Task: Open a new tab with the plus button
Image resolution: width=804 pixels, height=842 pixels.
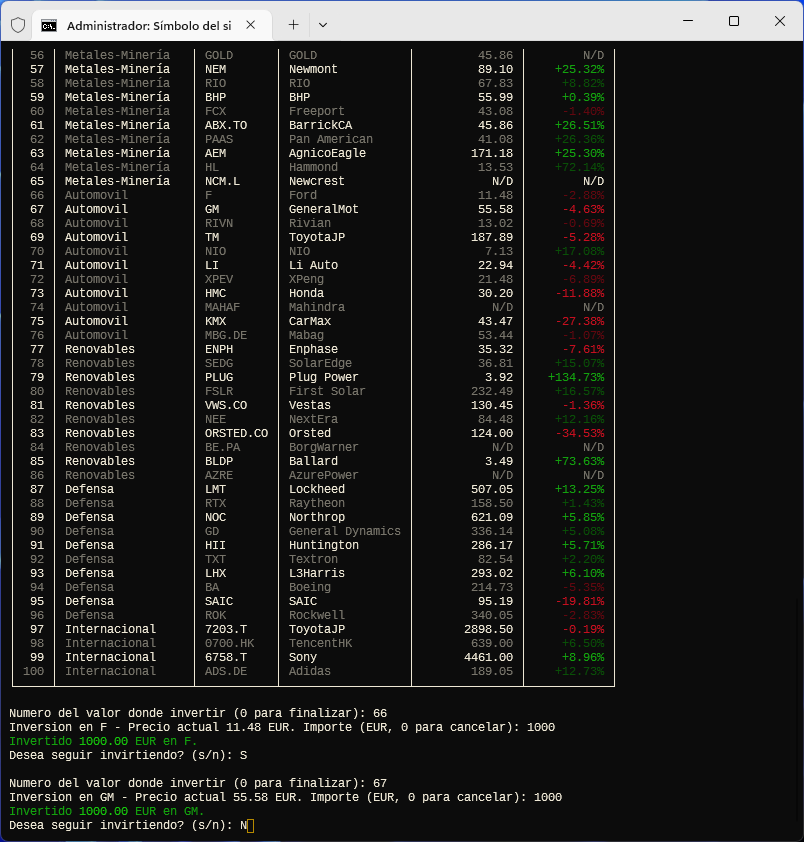Action: [293, 24]
